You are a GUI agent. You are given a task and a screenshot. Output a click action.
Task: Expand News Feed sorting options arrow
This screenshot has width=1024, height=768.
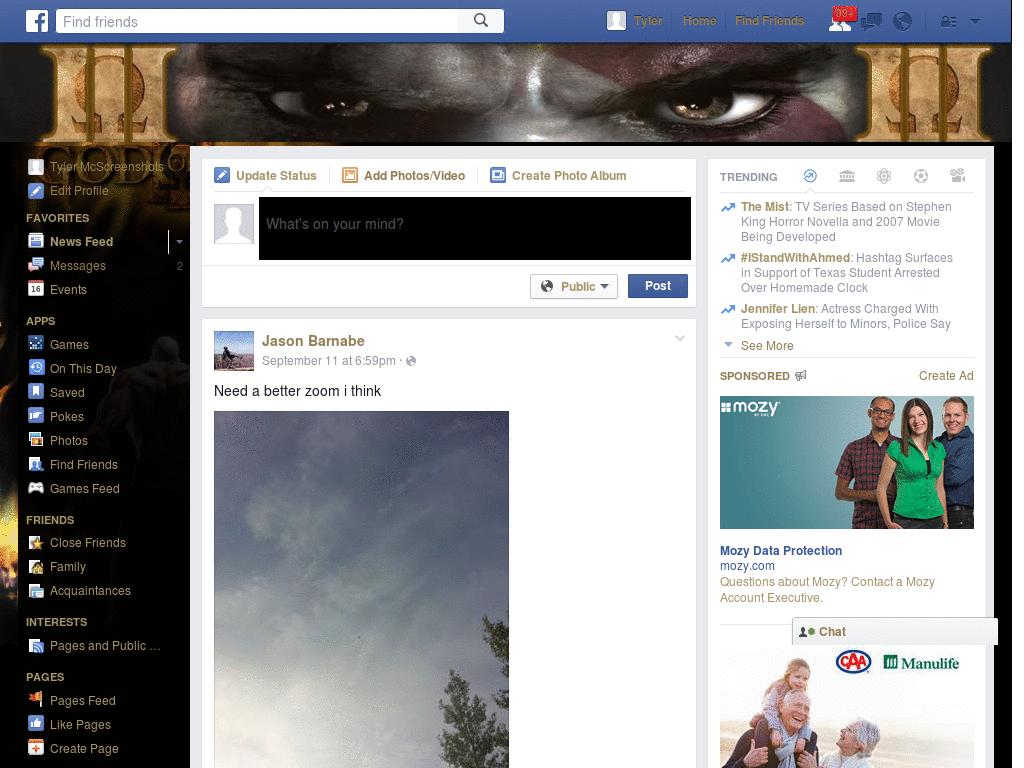(x=178, y=241)
